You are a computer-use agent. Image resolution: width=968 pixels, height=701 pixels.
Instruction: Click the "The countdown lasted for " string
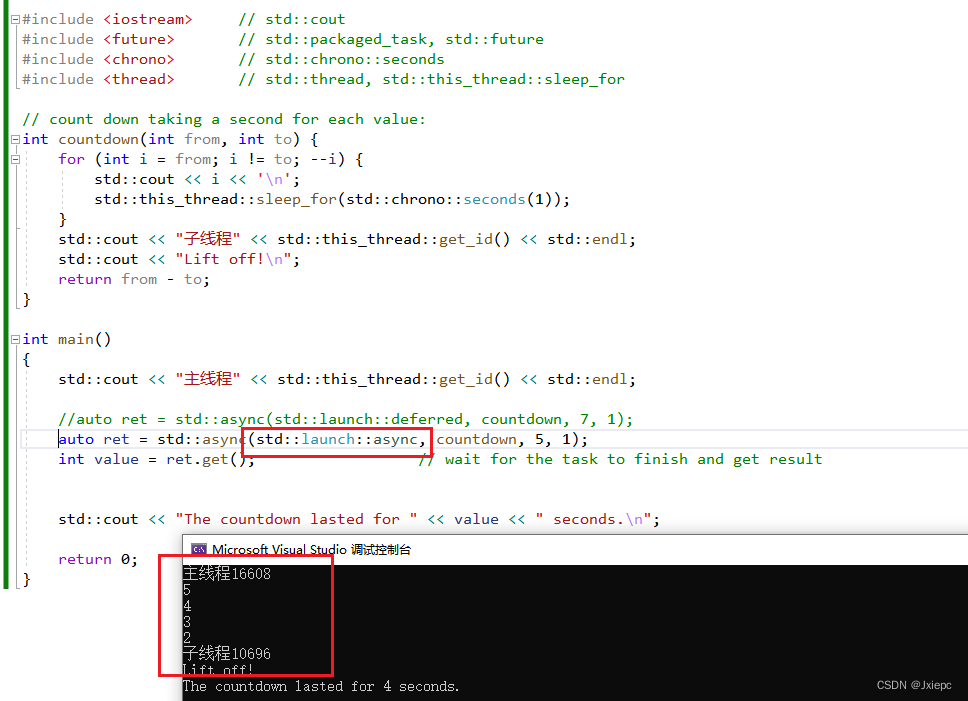(296, 520)
